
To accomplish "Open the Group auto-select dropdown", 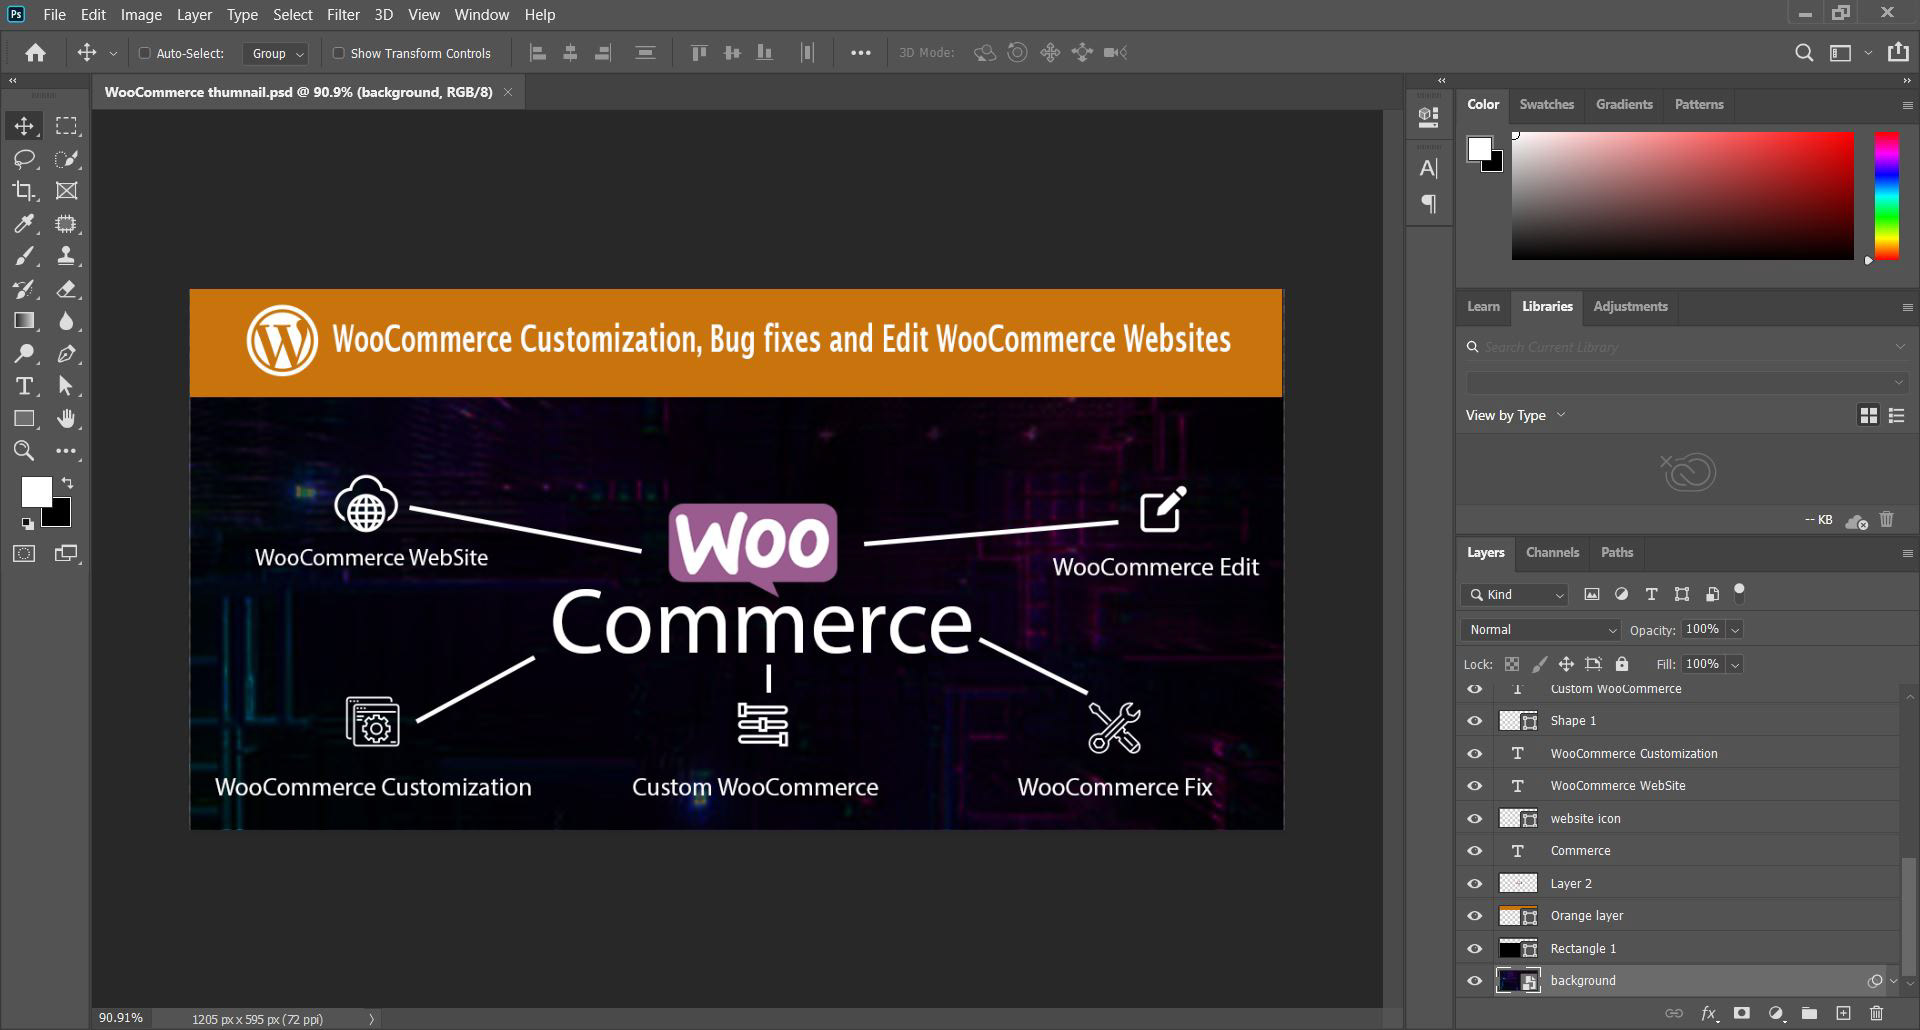I will tap(275, 53).
